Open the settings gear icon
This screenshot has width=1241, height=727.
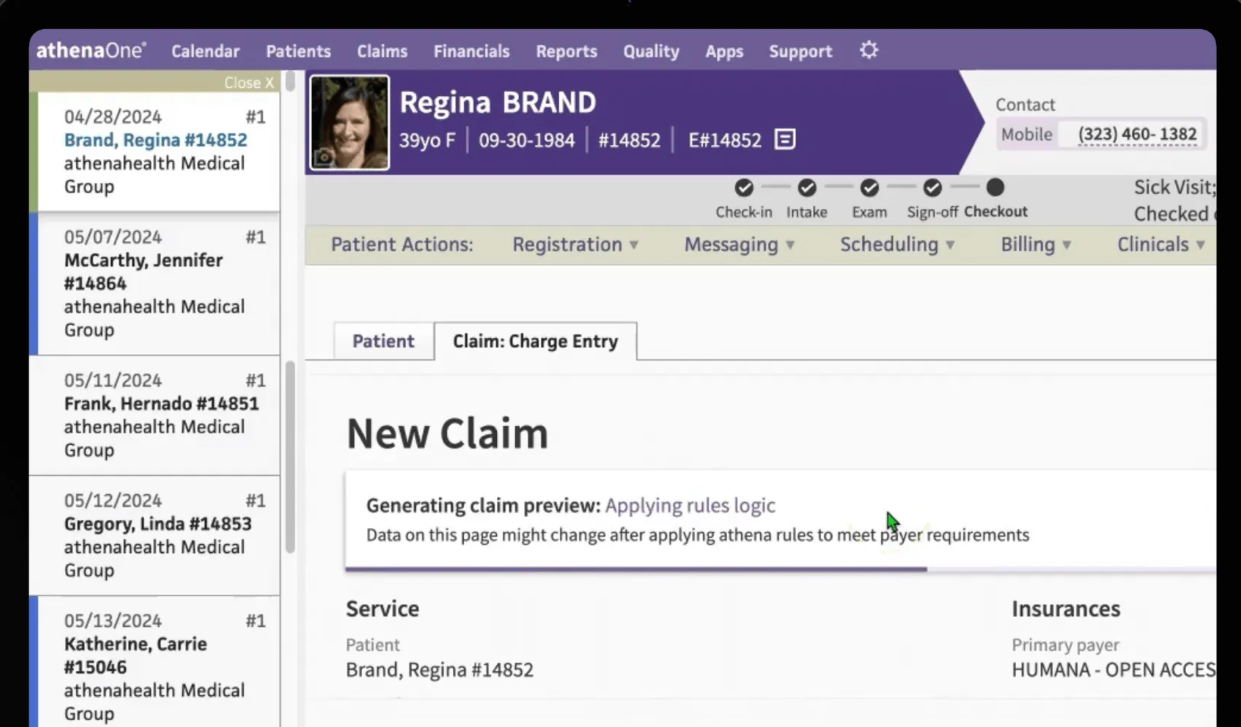coord(869,50)
